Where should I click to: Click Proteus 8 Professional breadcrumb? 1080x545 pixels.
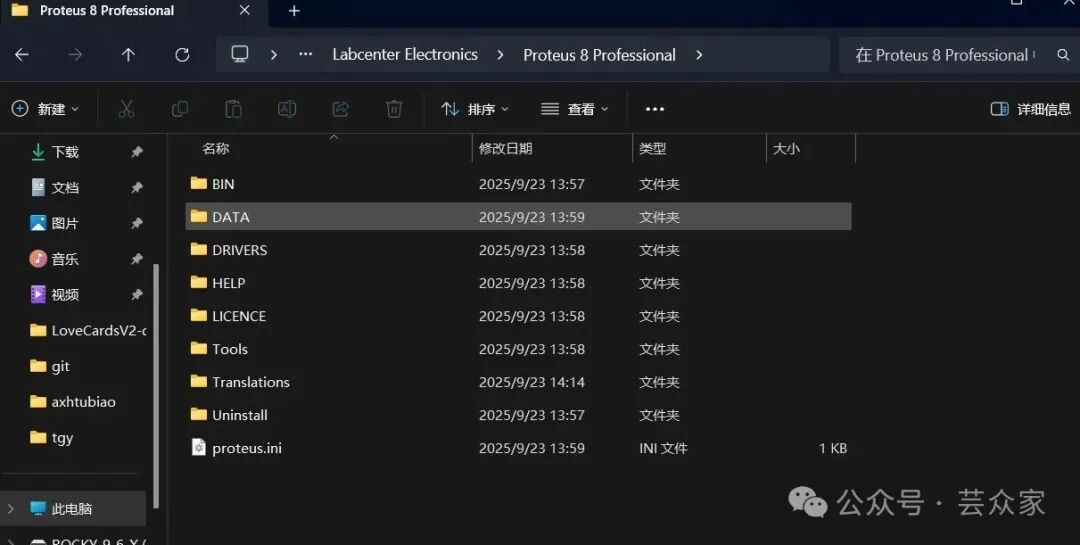point(599,54)
